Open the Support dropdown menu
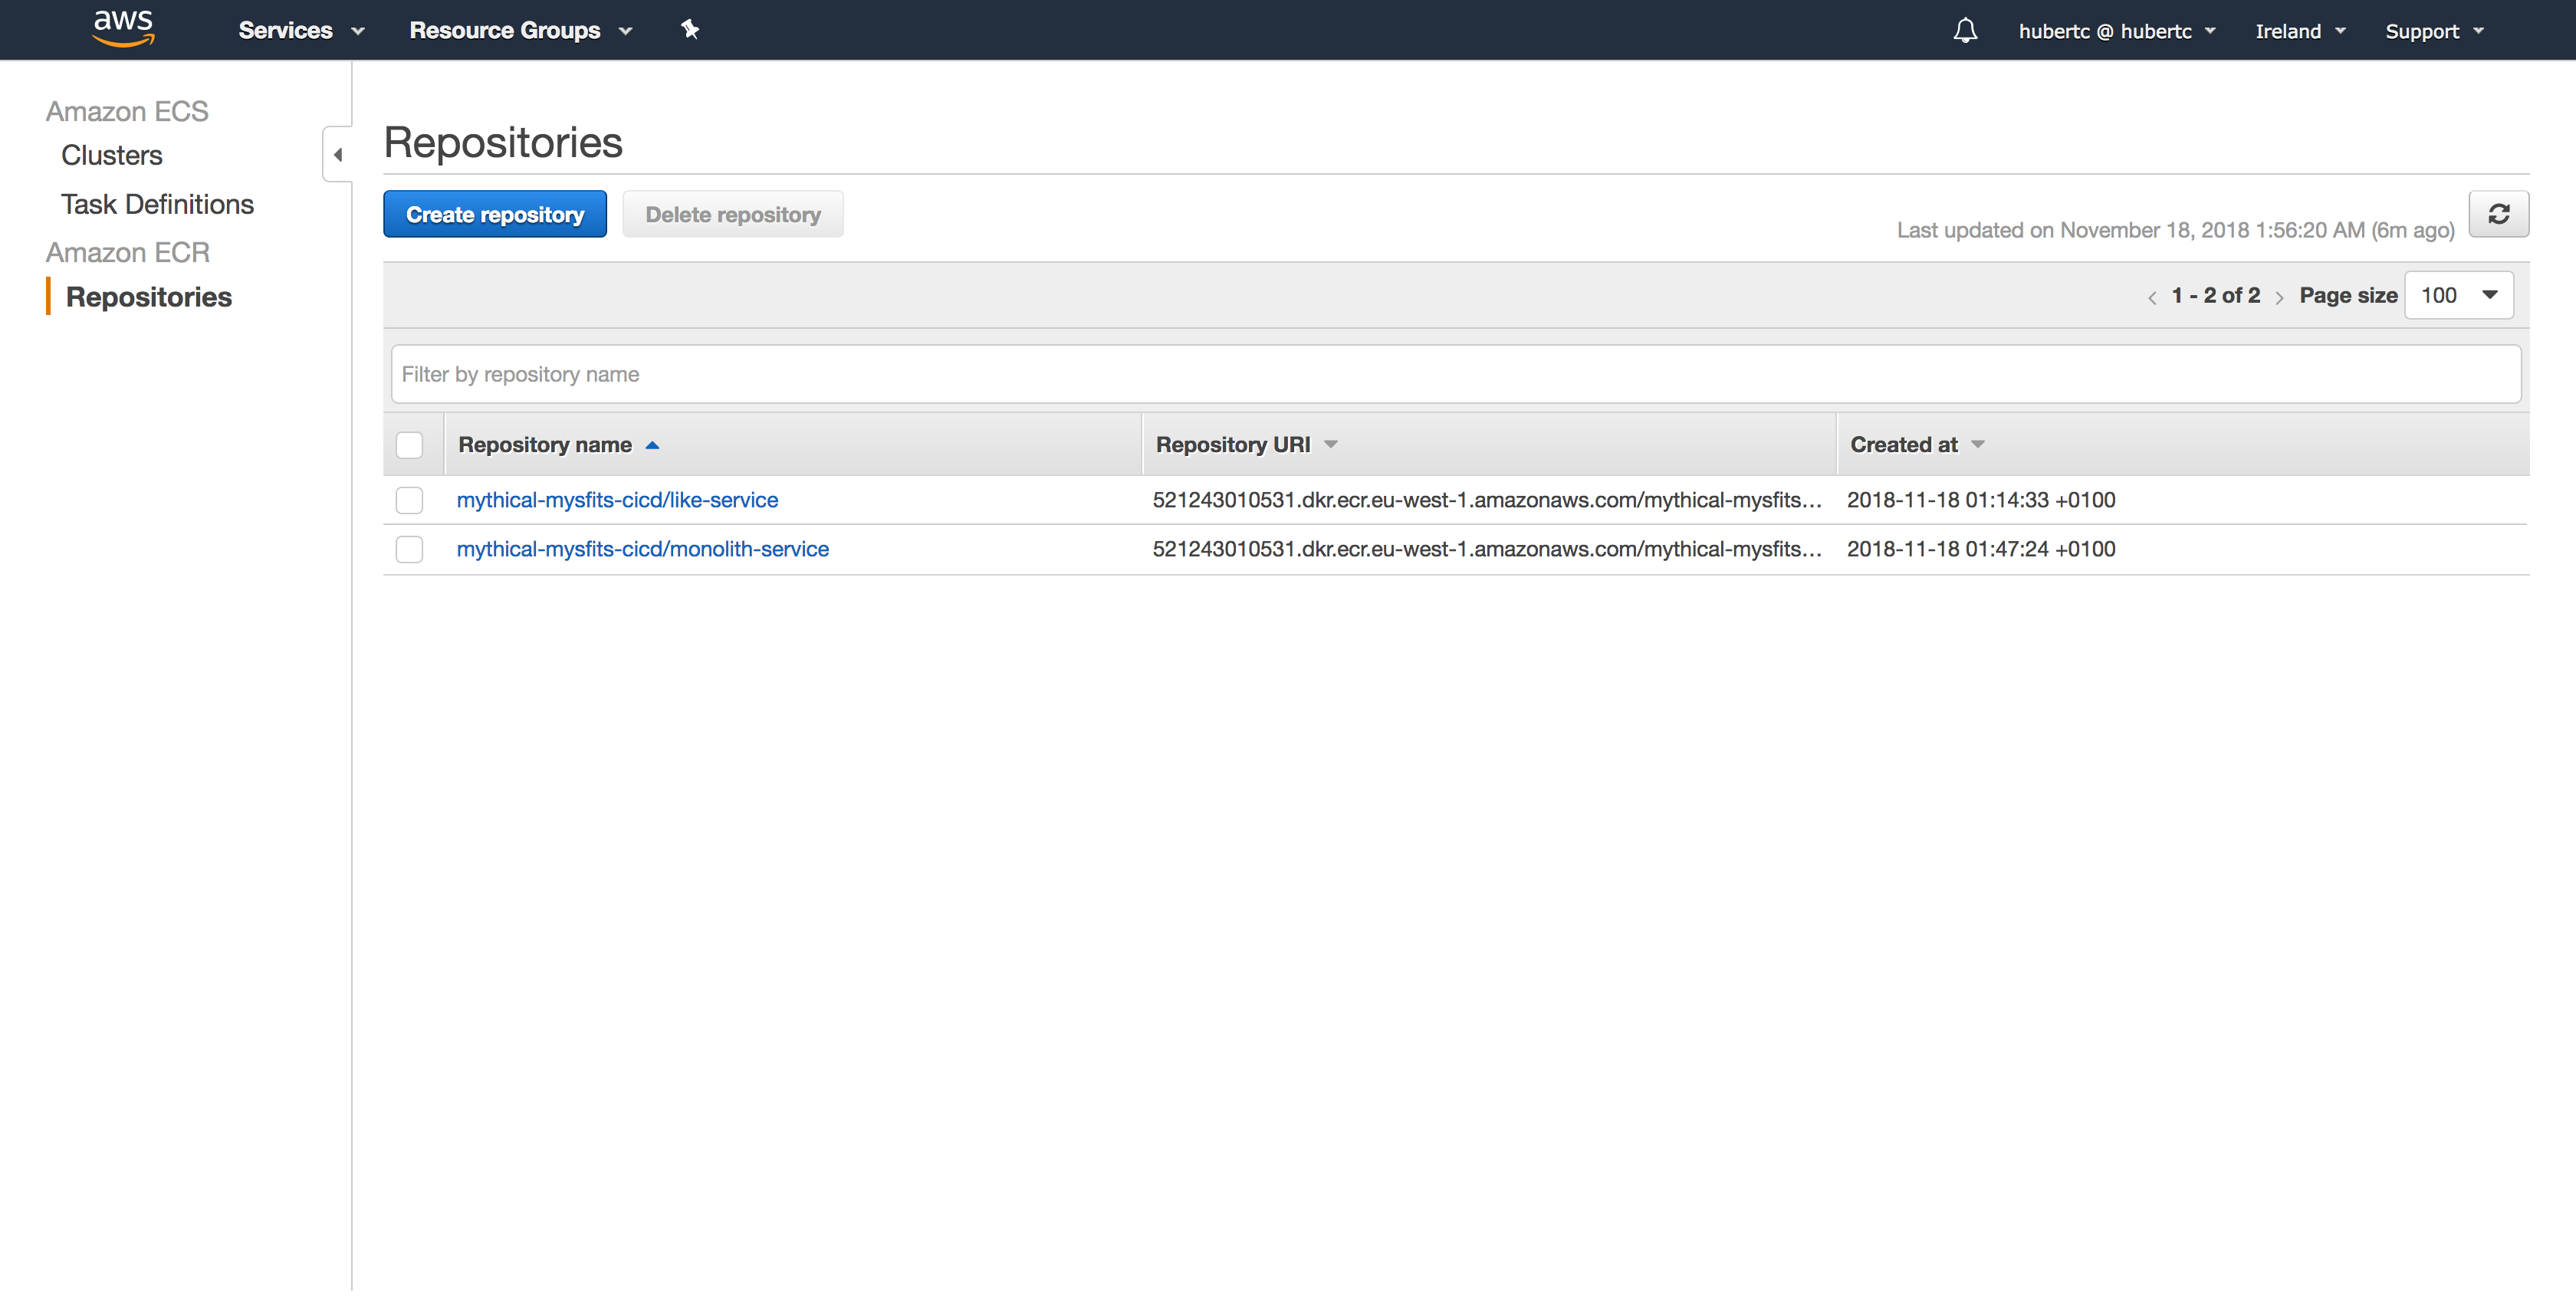 [2434, 31]
